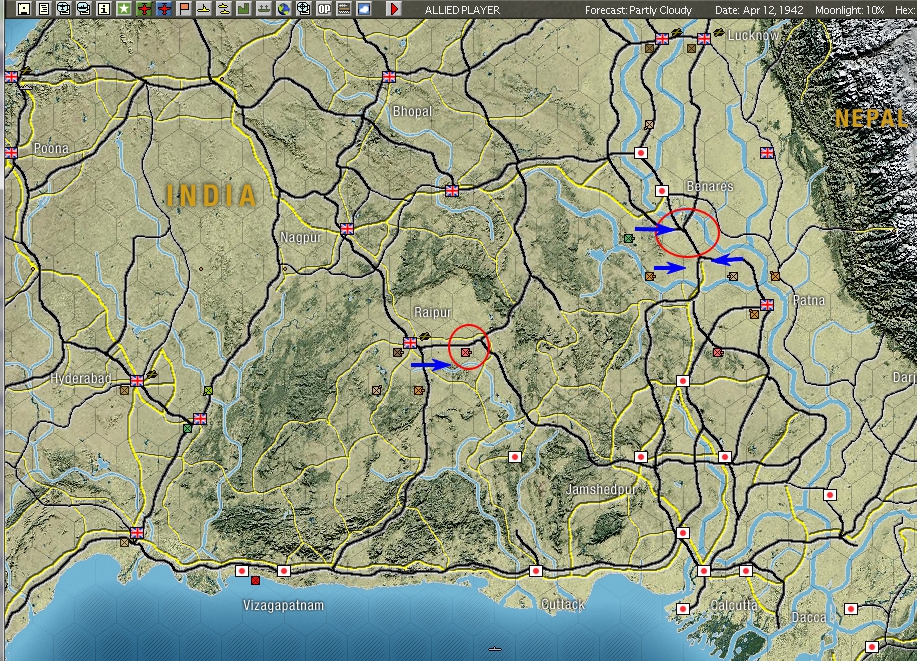Open the save game disk icon
The width and height of the screenshot is (917, 661).
[24, 9]
